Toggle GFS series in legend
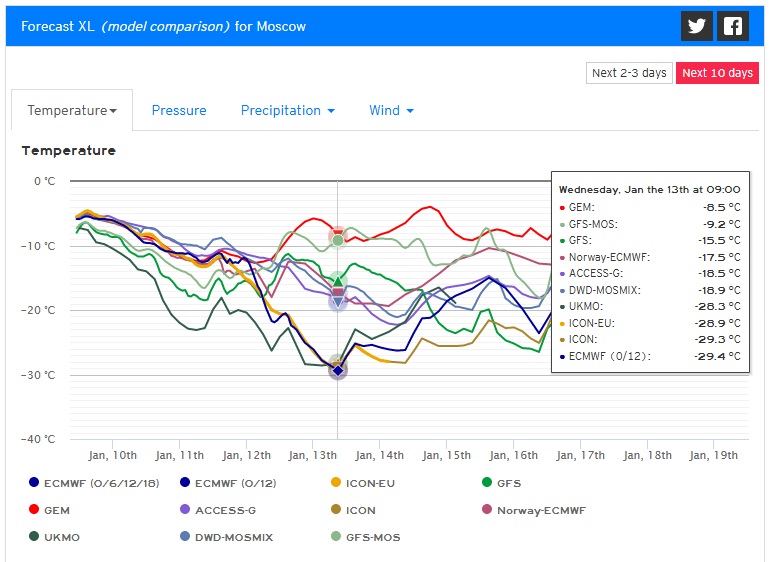 pyautogui.click(x=501, y=483)
